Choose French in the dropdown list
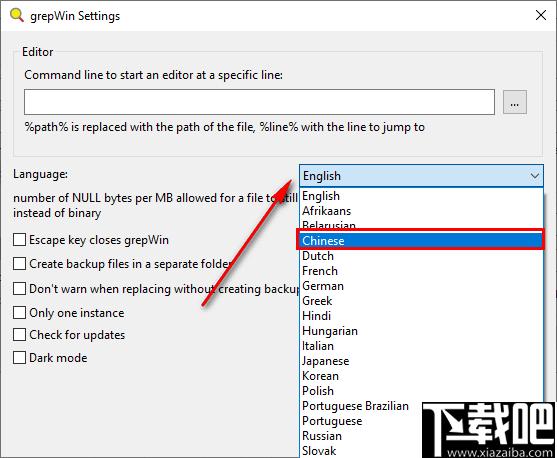Image resolution: width=557 pixels, height=458 pixels. pyautogui.click(x=421, y=271)
